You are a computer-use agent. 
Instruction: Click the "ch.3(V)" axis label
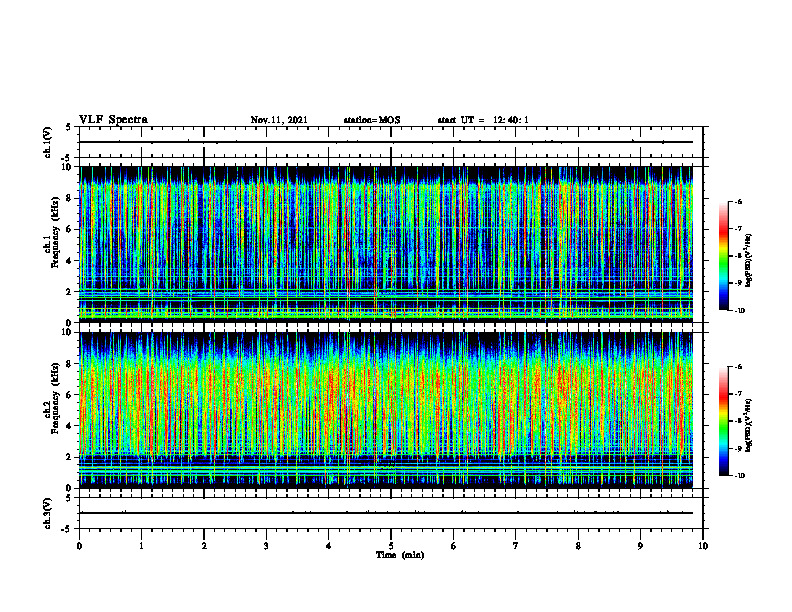(x=47, y=513)
